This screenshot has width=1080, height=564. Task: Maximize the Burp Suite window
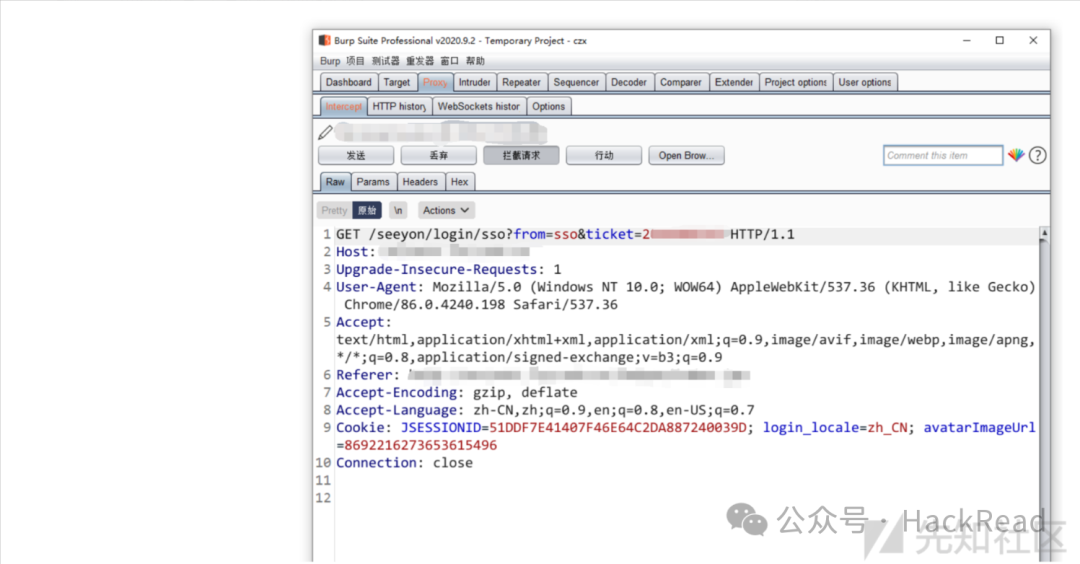click(1000, 41)
